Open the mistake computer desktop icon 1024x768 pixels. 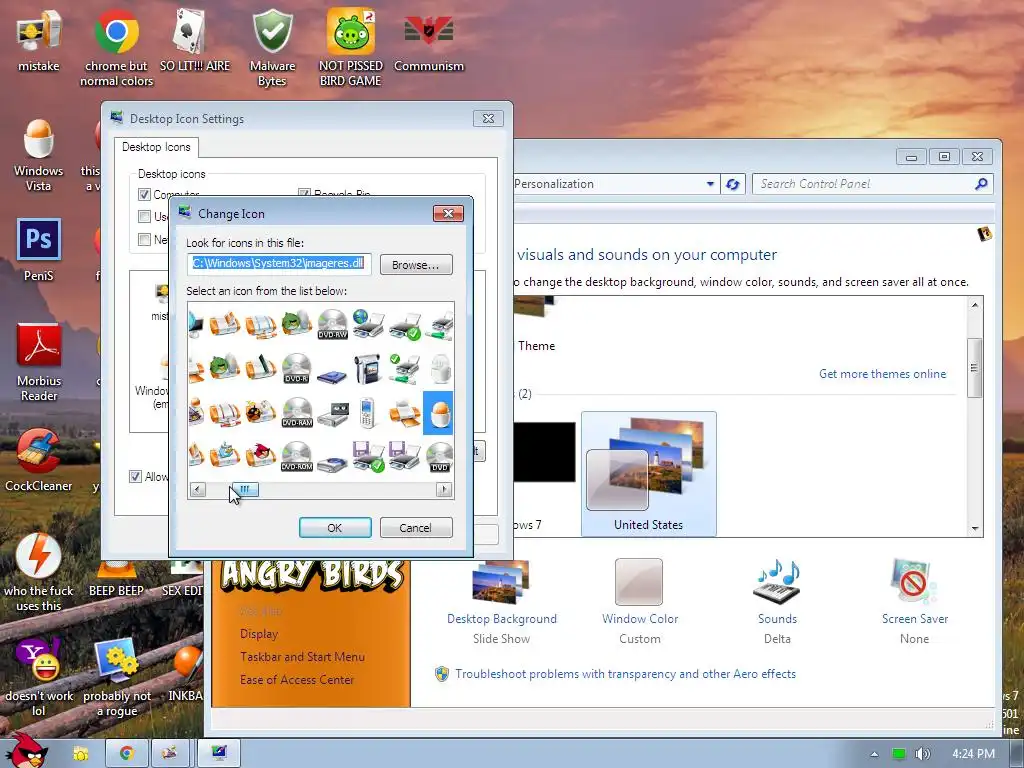39,40
